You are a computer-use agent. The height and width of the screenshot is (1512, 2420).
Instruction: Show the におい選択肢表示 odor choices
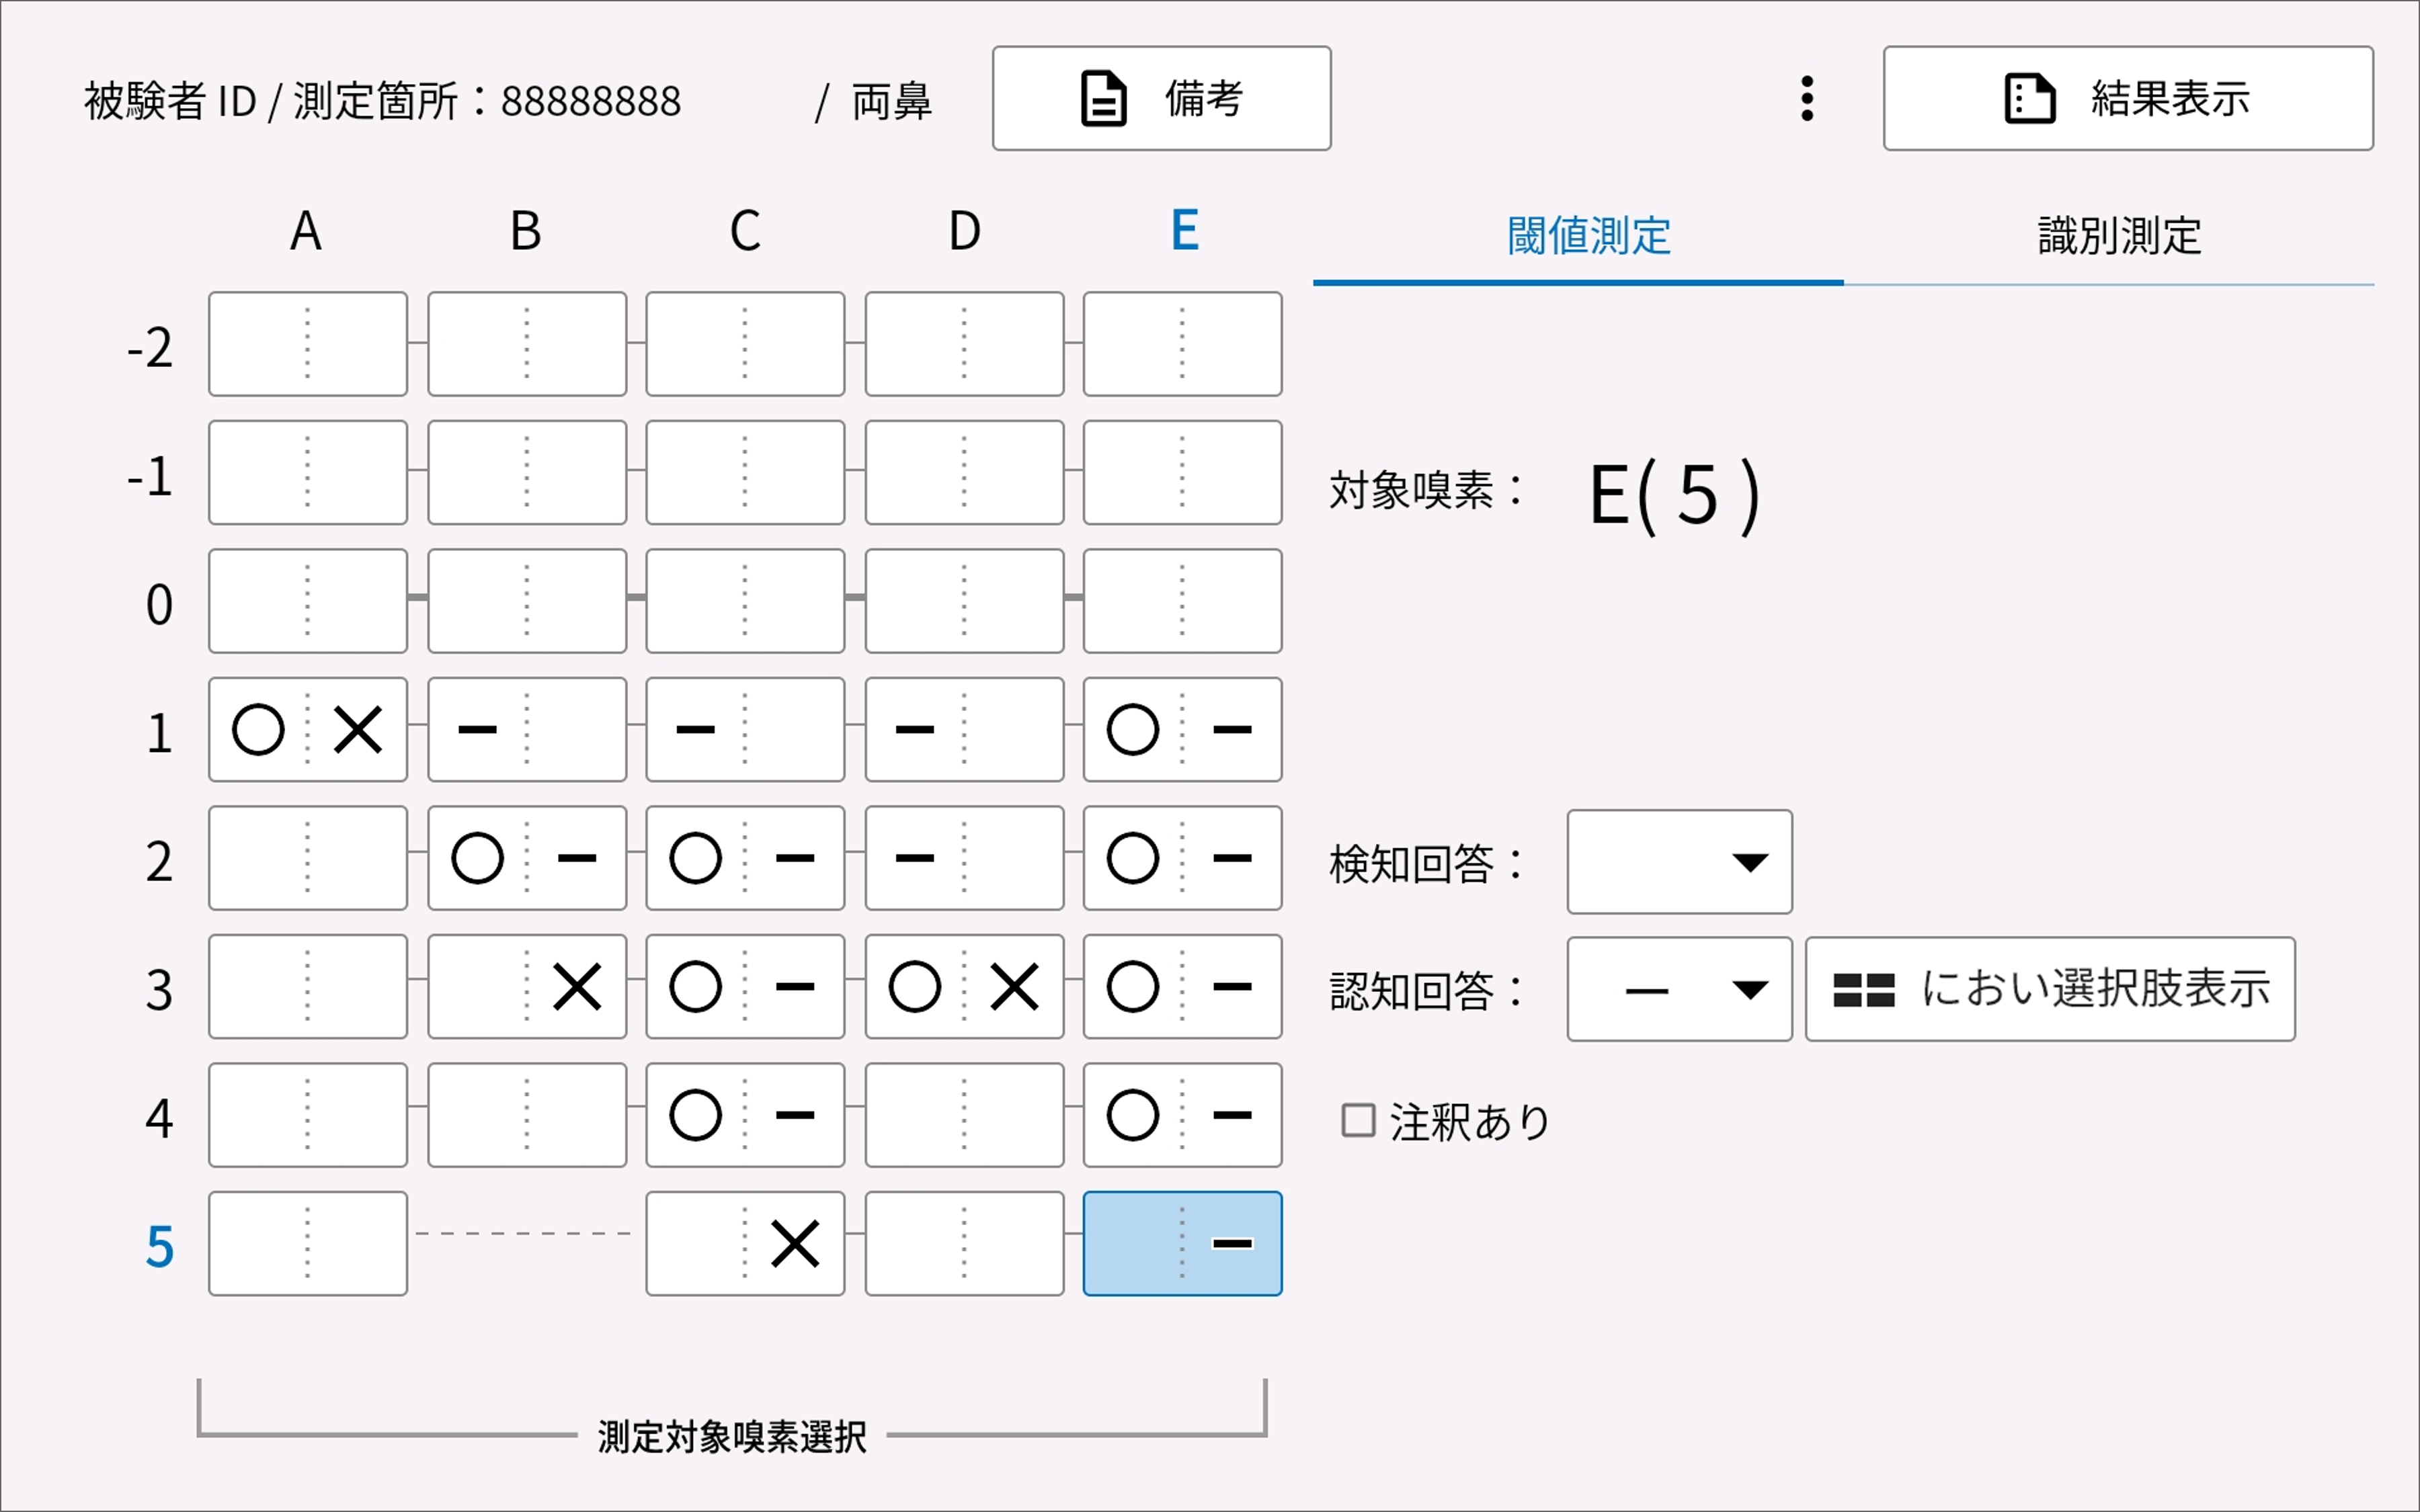click(2049, 989)
